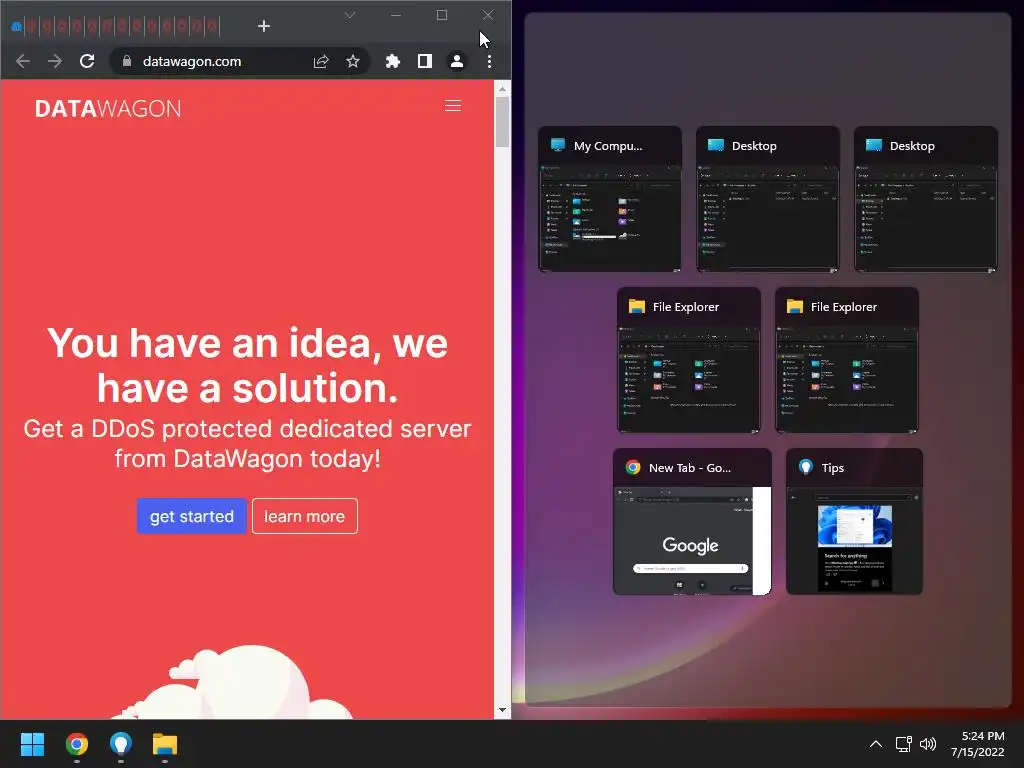Select the second File Explorer thumbnail
This screenshot has height=768, width=1024.
pos(847,360)
